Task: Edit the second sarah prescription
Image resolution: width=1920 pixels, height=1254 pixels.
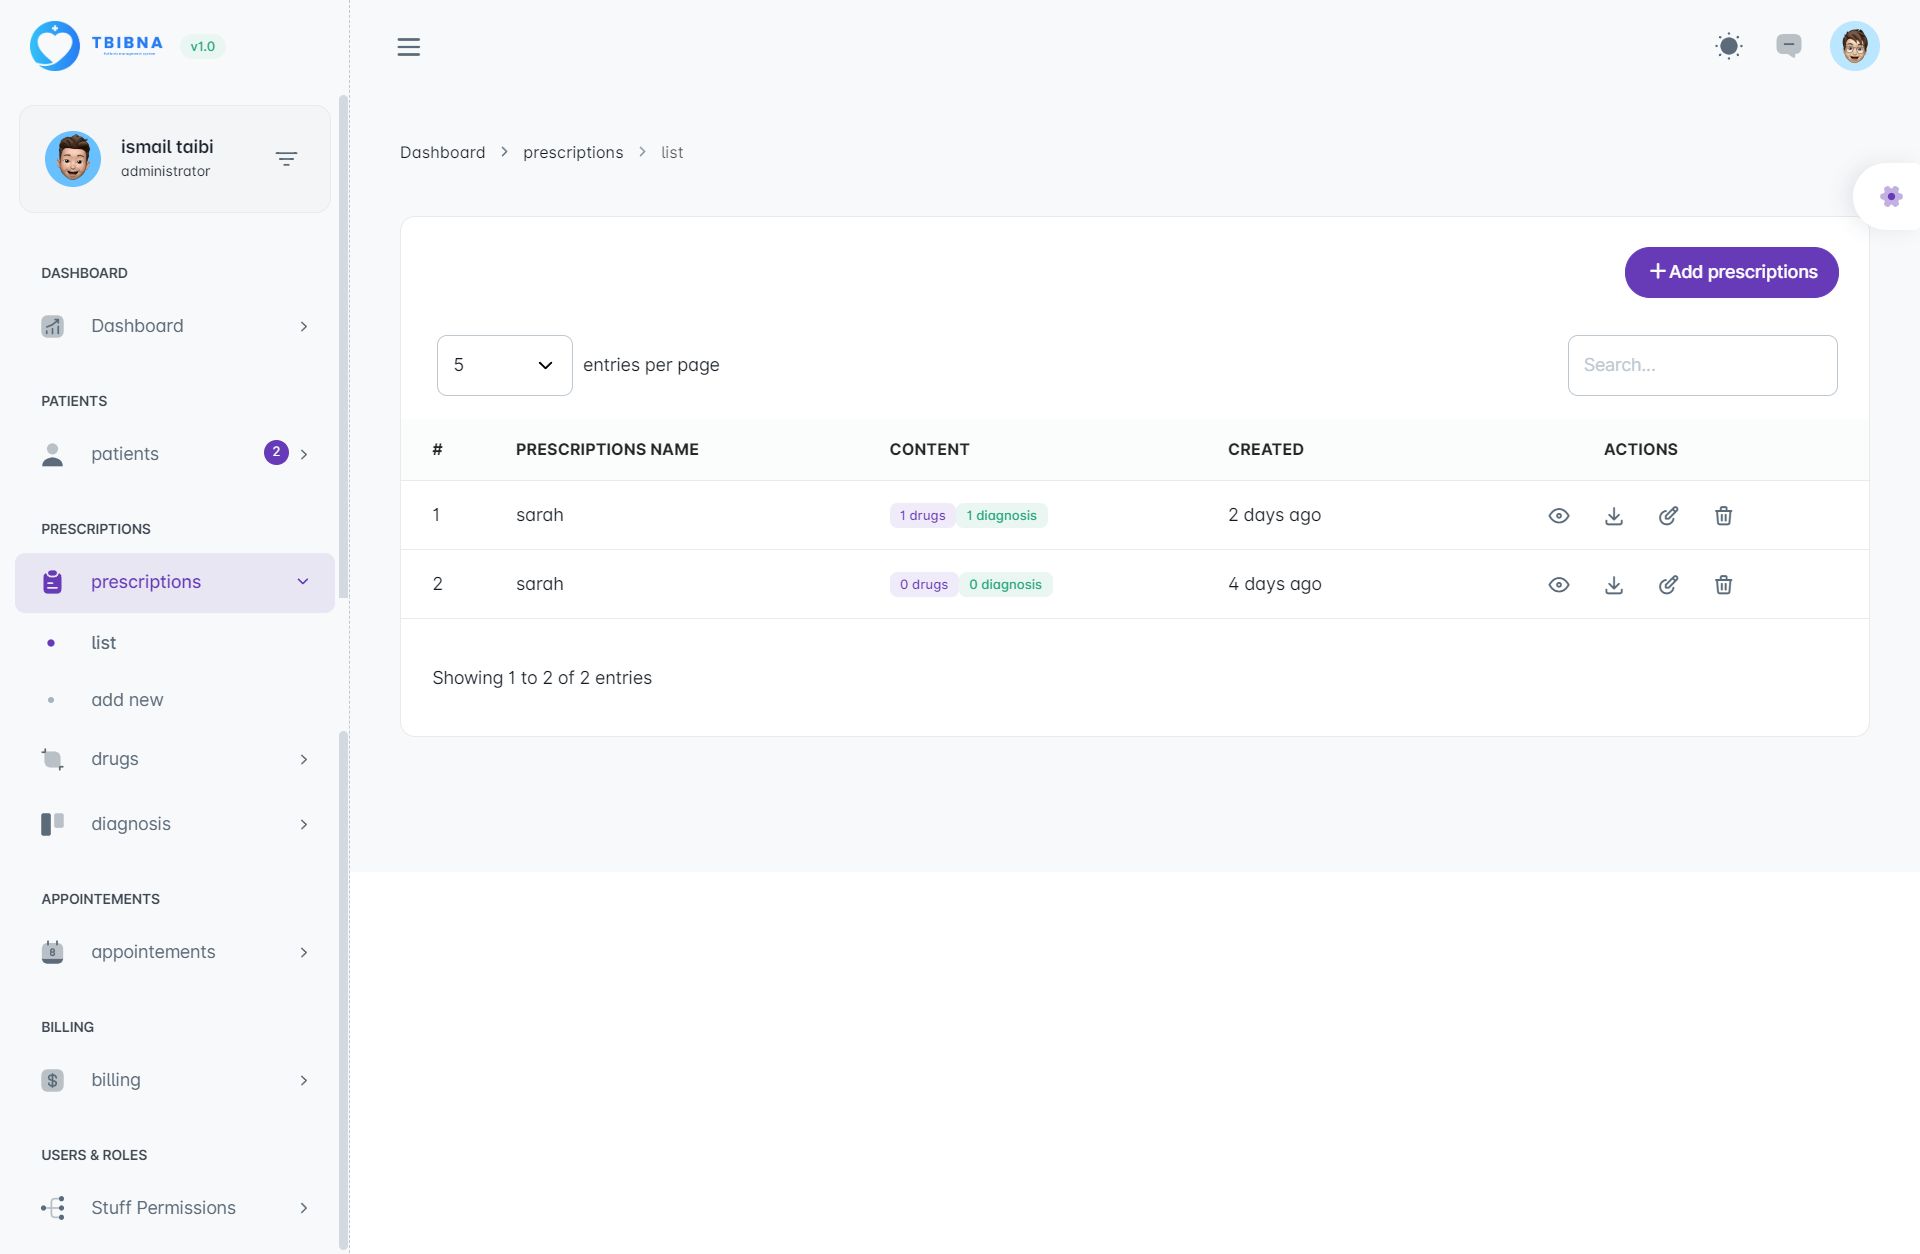Action: point(1668,585)
